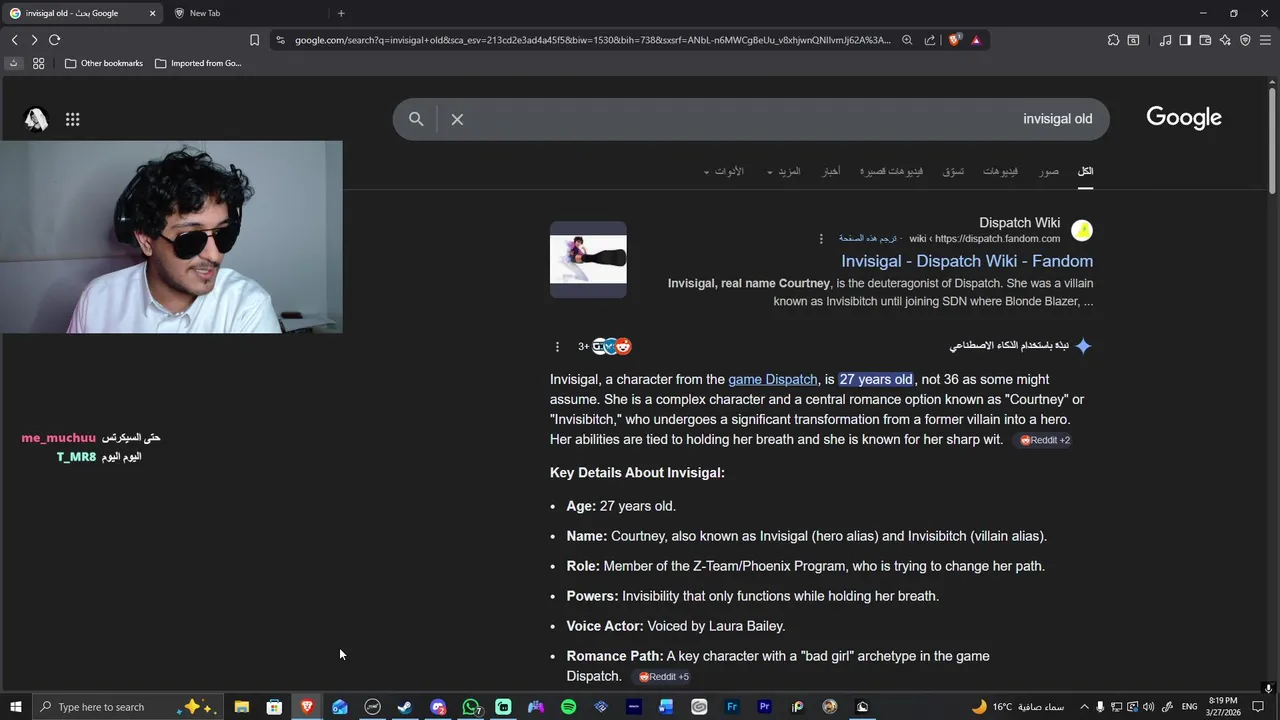Click translate this page link ترجم هذه الصفحة
1280x720 pixels.
click(868, 239)
